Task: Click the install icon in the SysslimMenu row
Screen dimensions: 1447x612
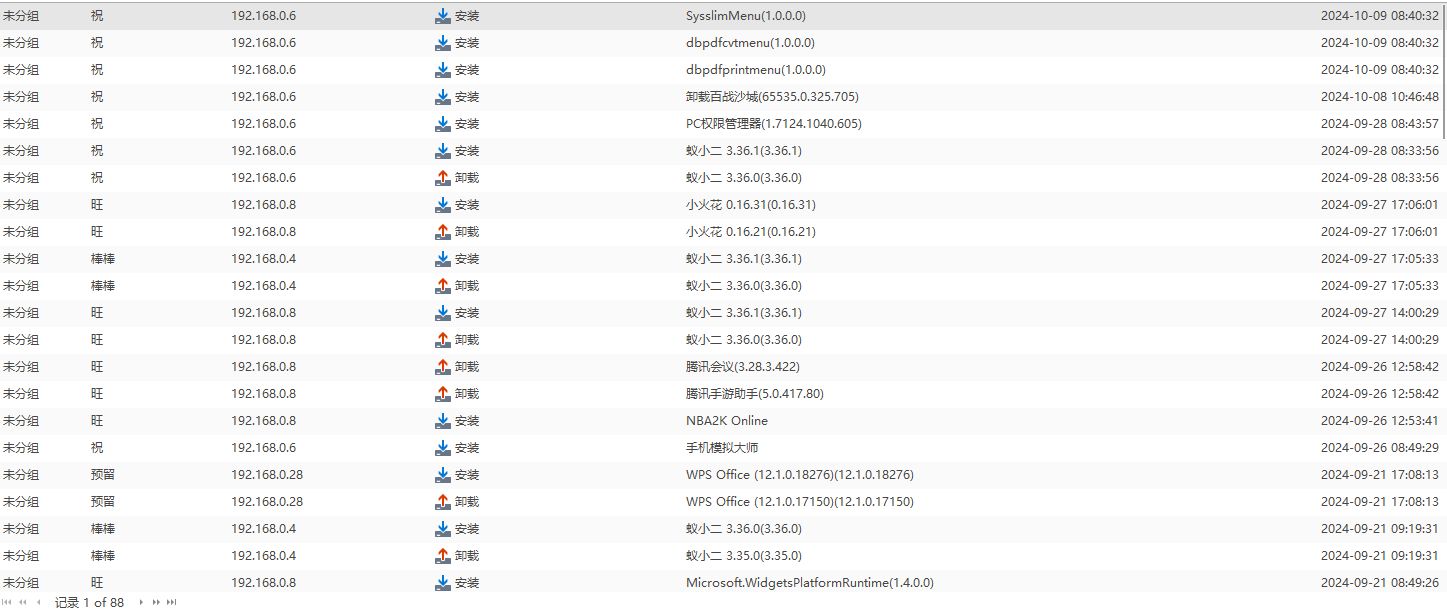Action: click(443, 16)
